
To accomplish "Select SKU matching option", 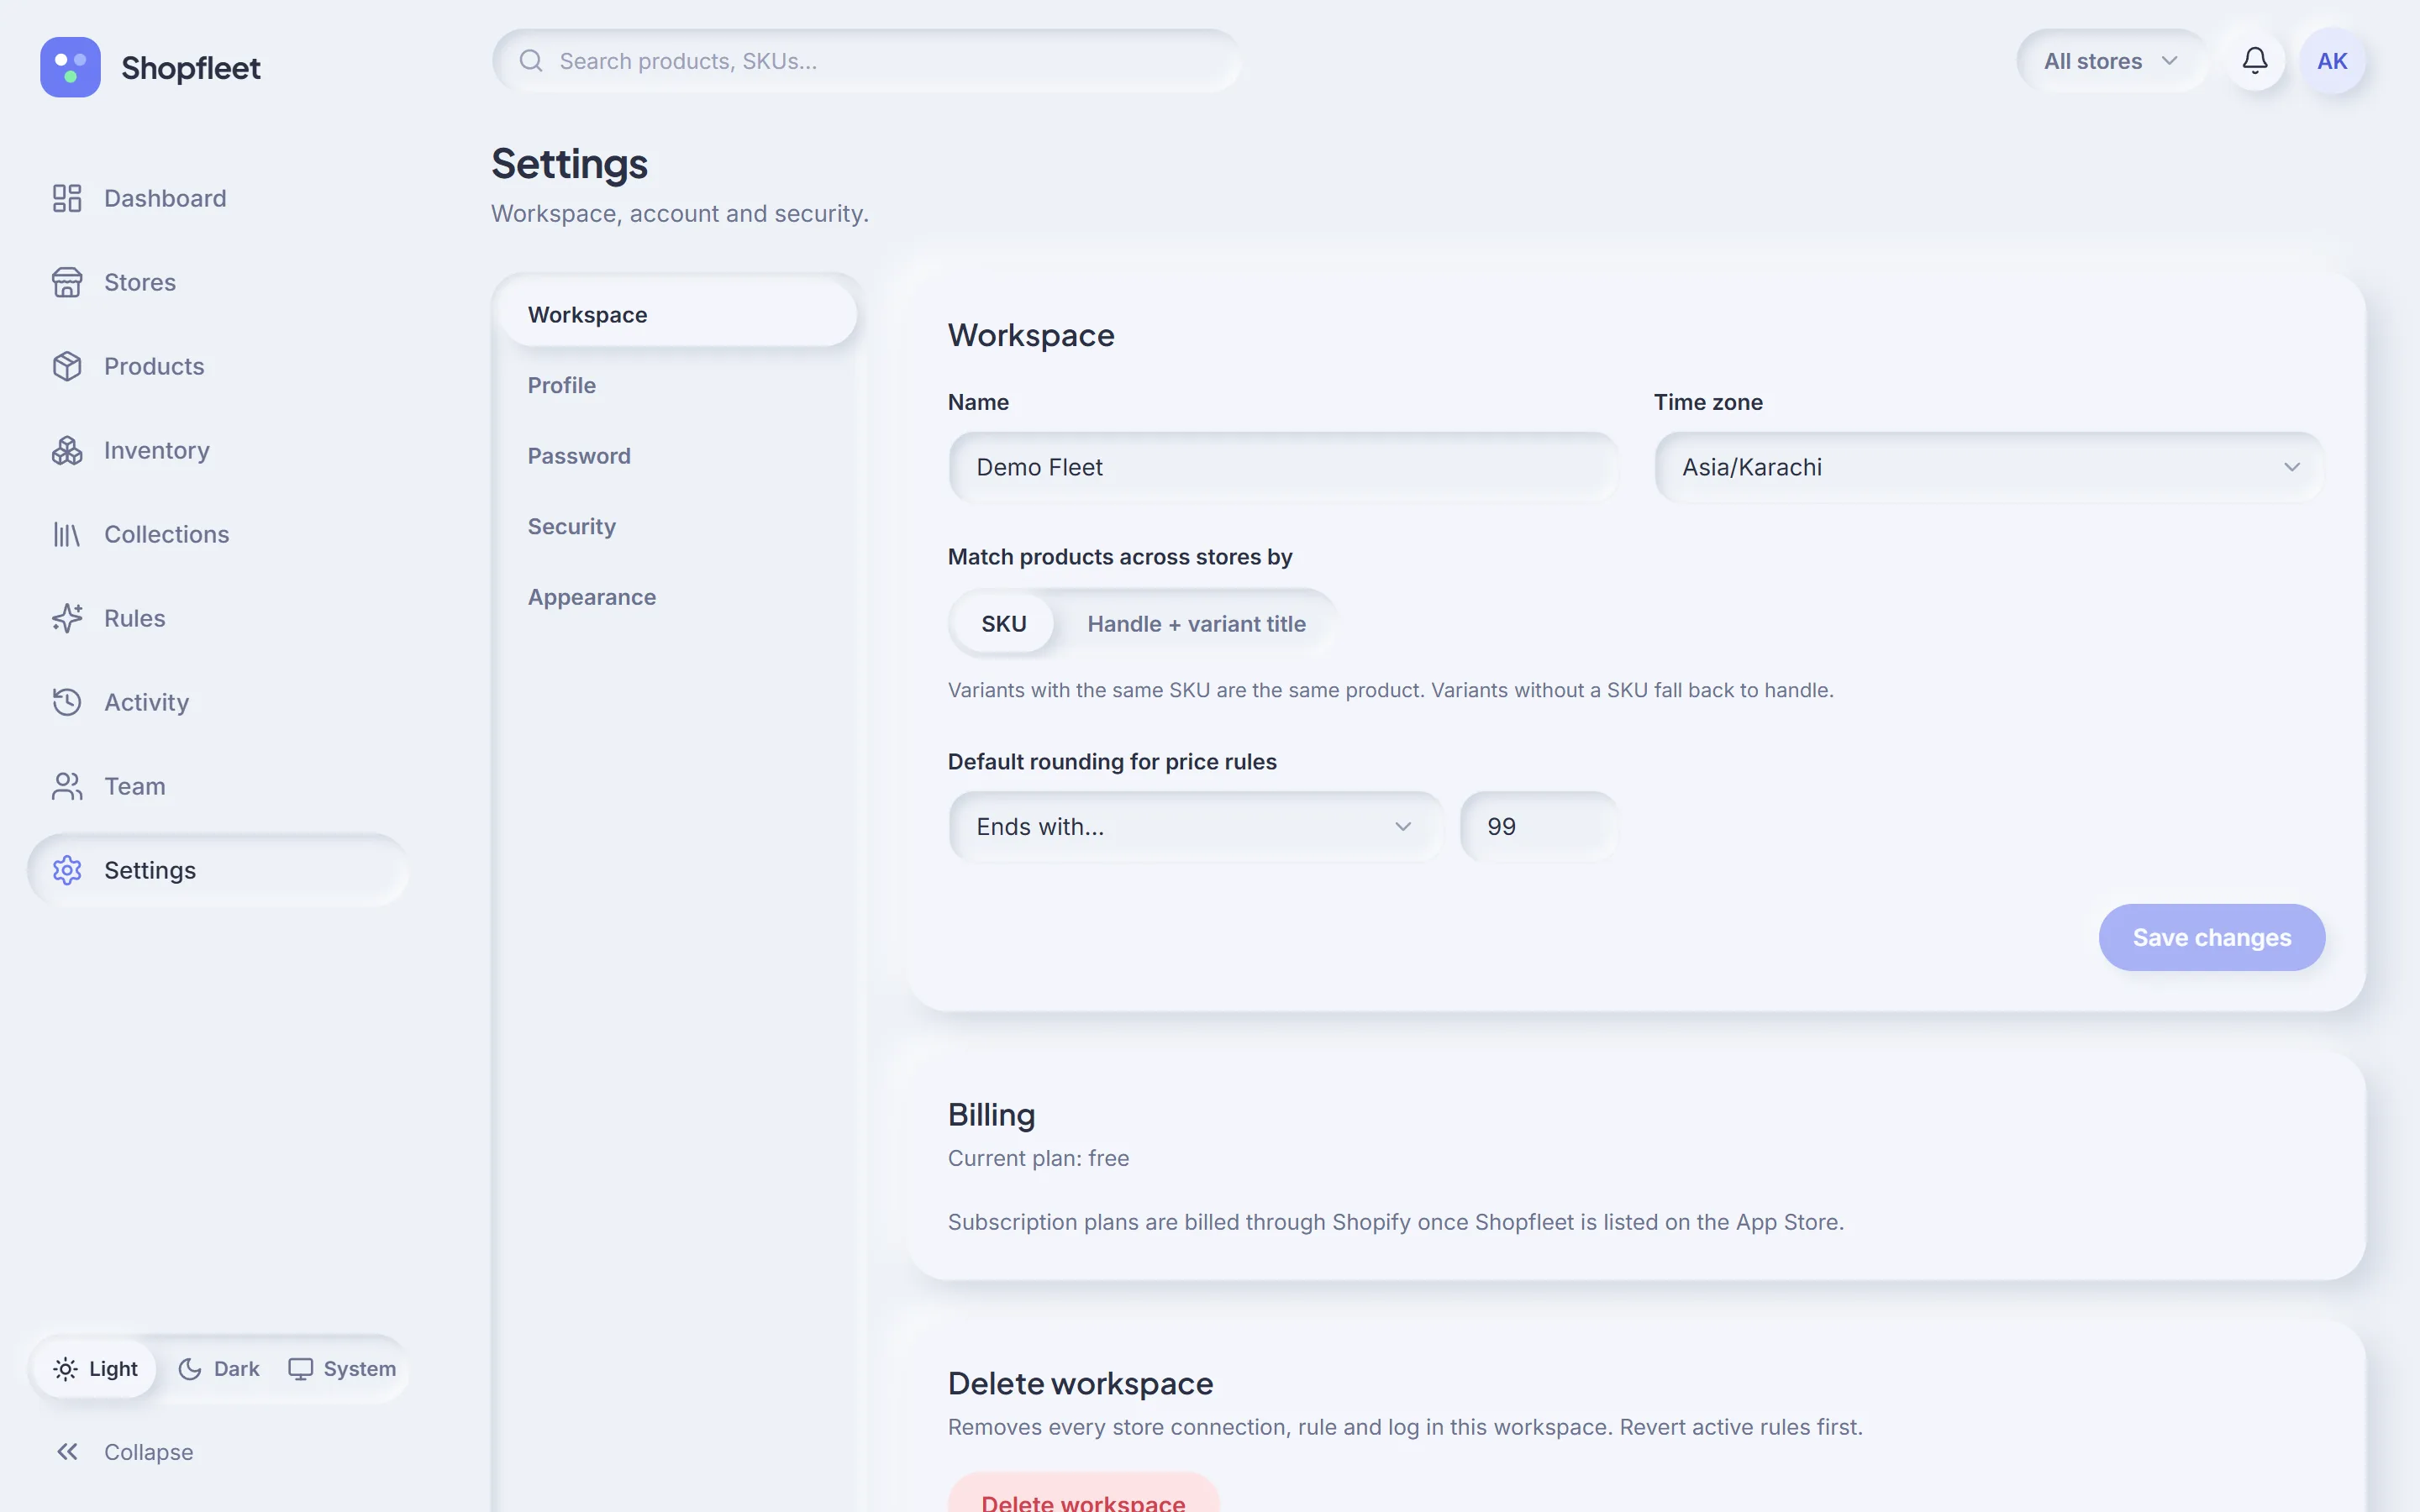I will 1003,624.
